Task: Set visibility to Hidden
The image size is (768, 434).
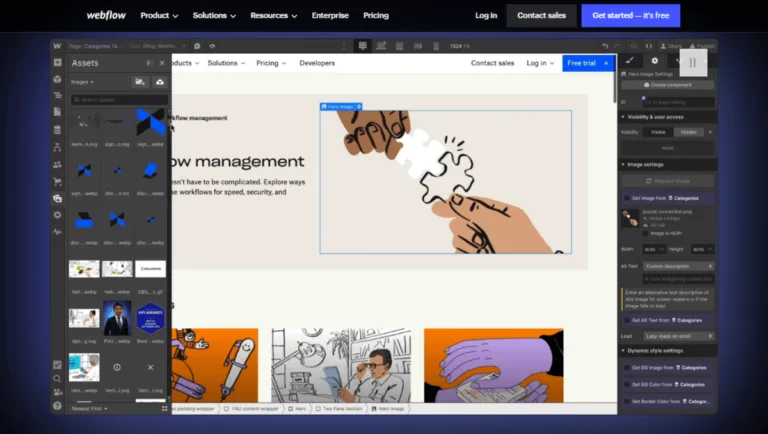Action: [688, 132]
